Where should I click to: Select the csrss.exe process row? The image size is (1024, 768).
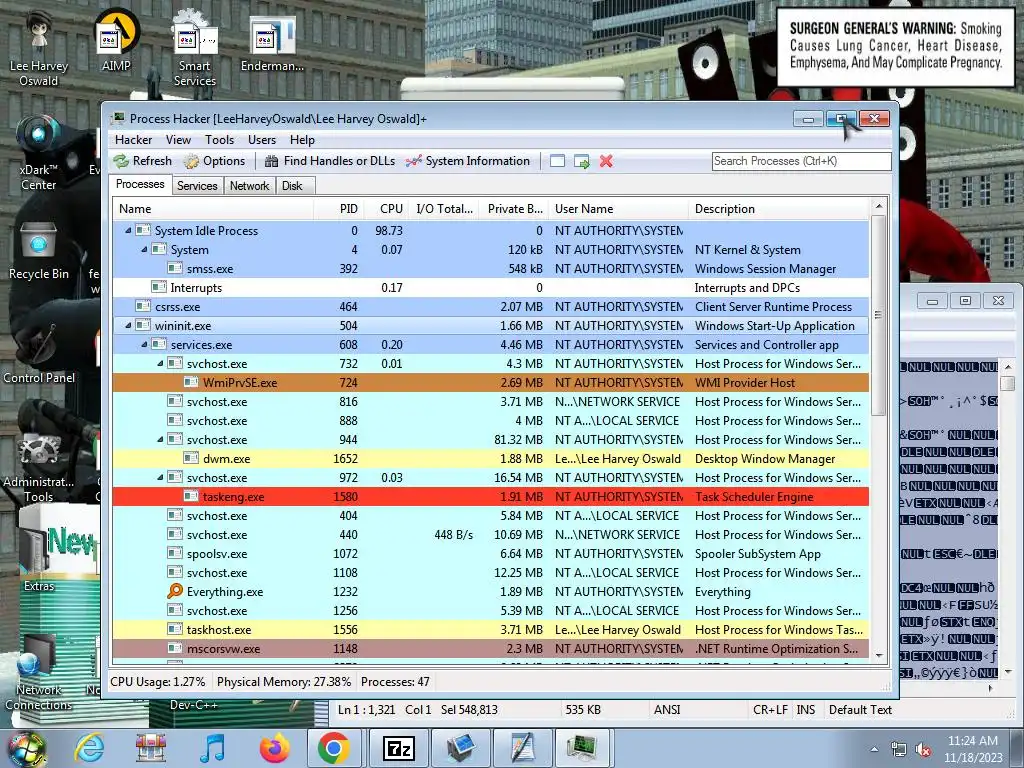pos(490,306)
